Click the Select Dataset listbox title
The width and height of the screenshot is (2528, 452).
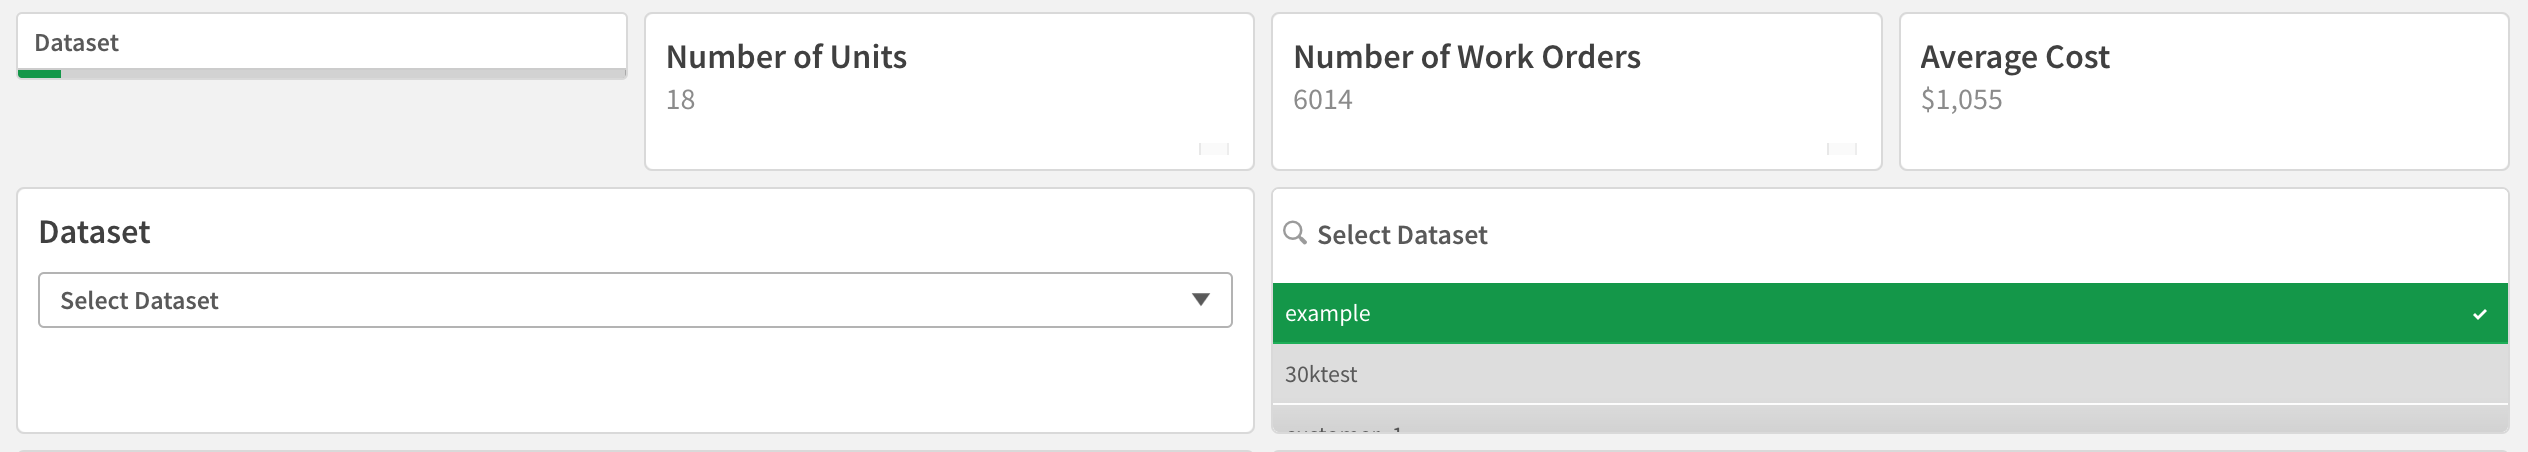click(1402, 235)
